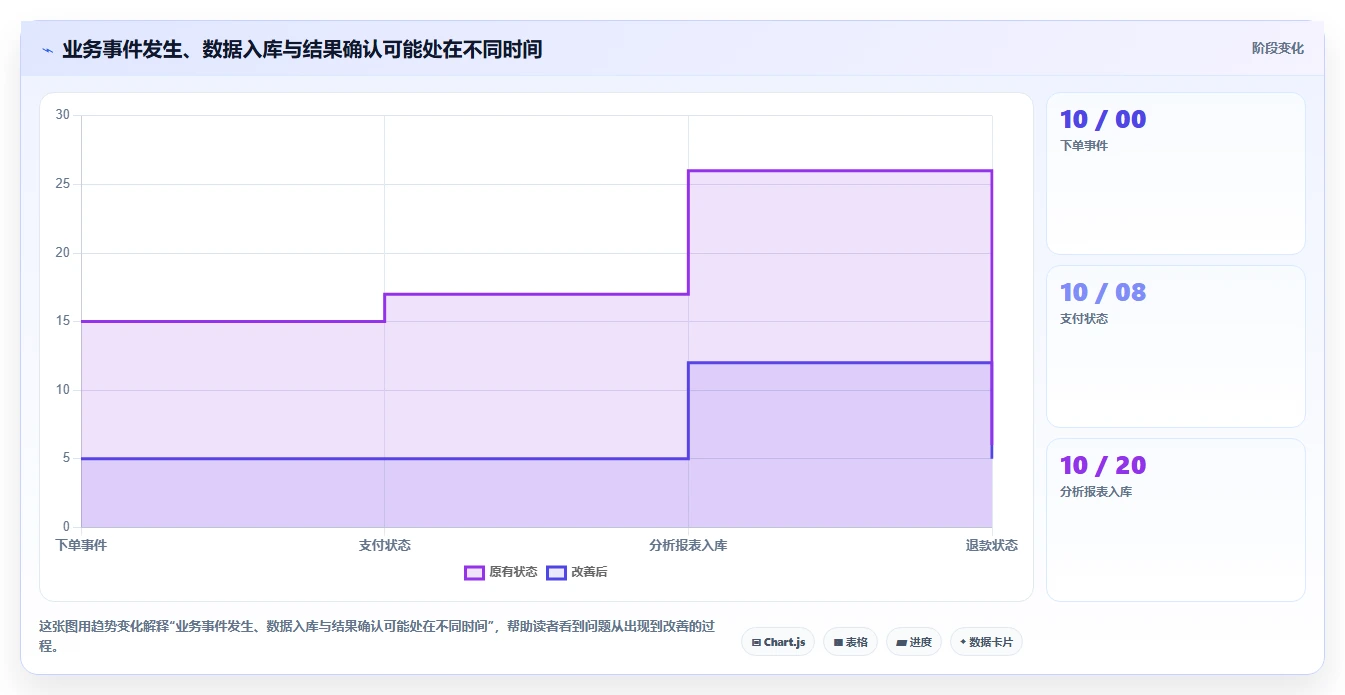Click the 表格 tag icon

click(x=838, y=642)
